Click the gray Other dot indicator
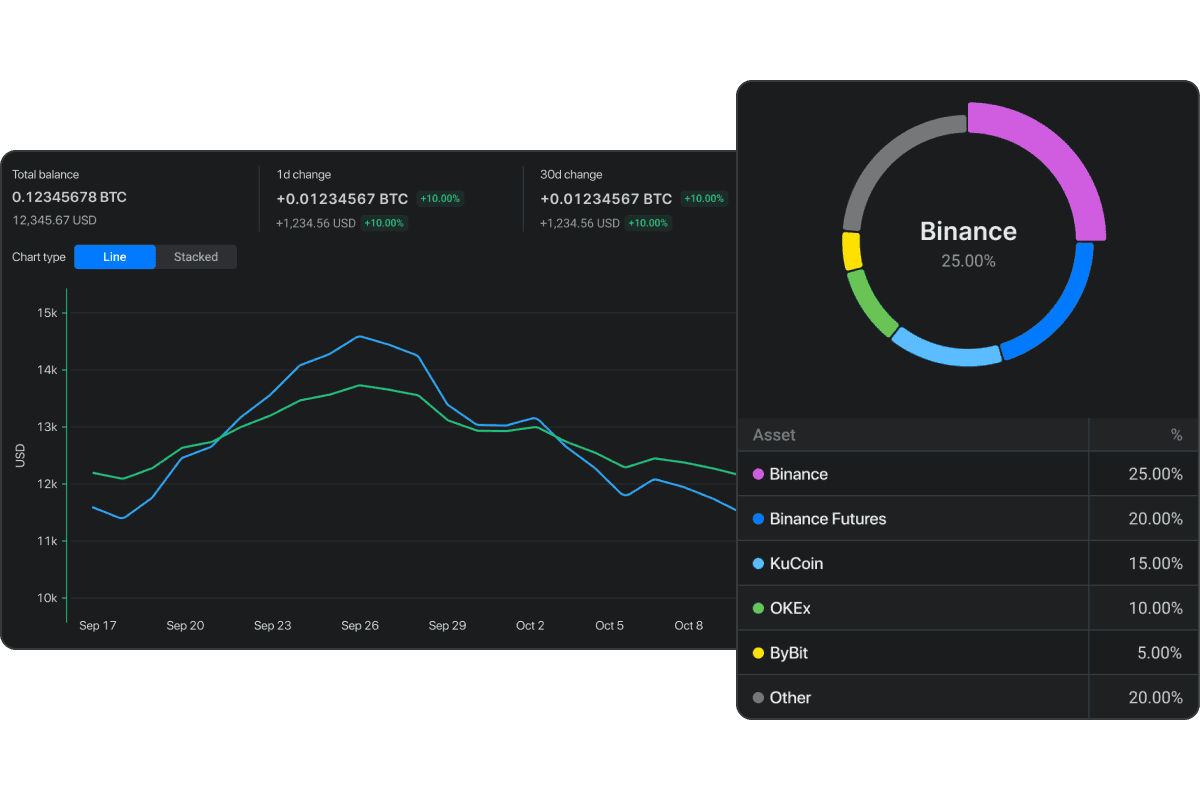The width and height of the screenshot is (1200, 800). coord(758,697)
